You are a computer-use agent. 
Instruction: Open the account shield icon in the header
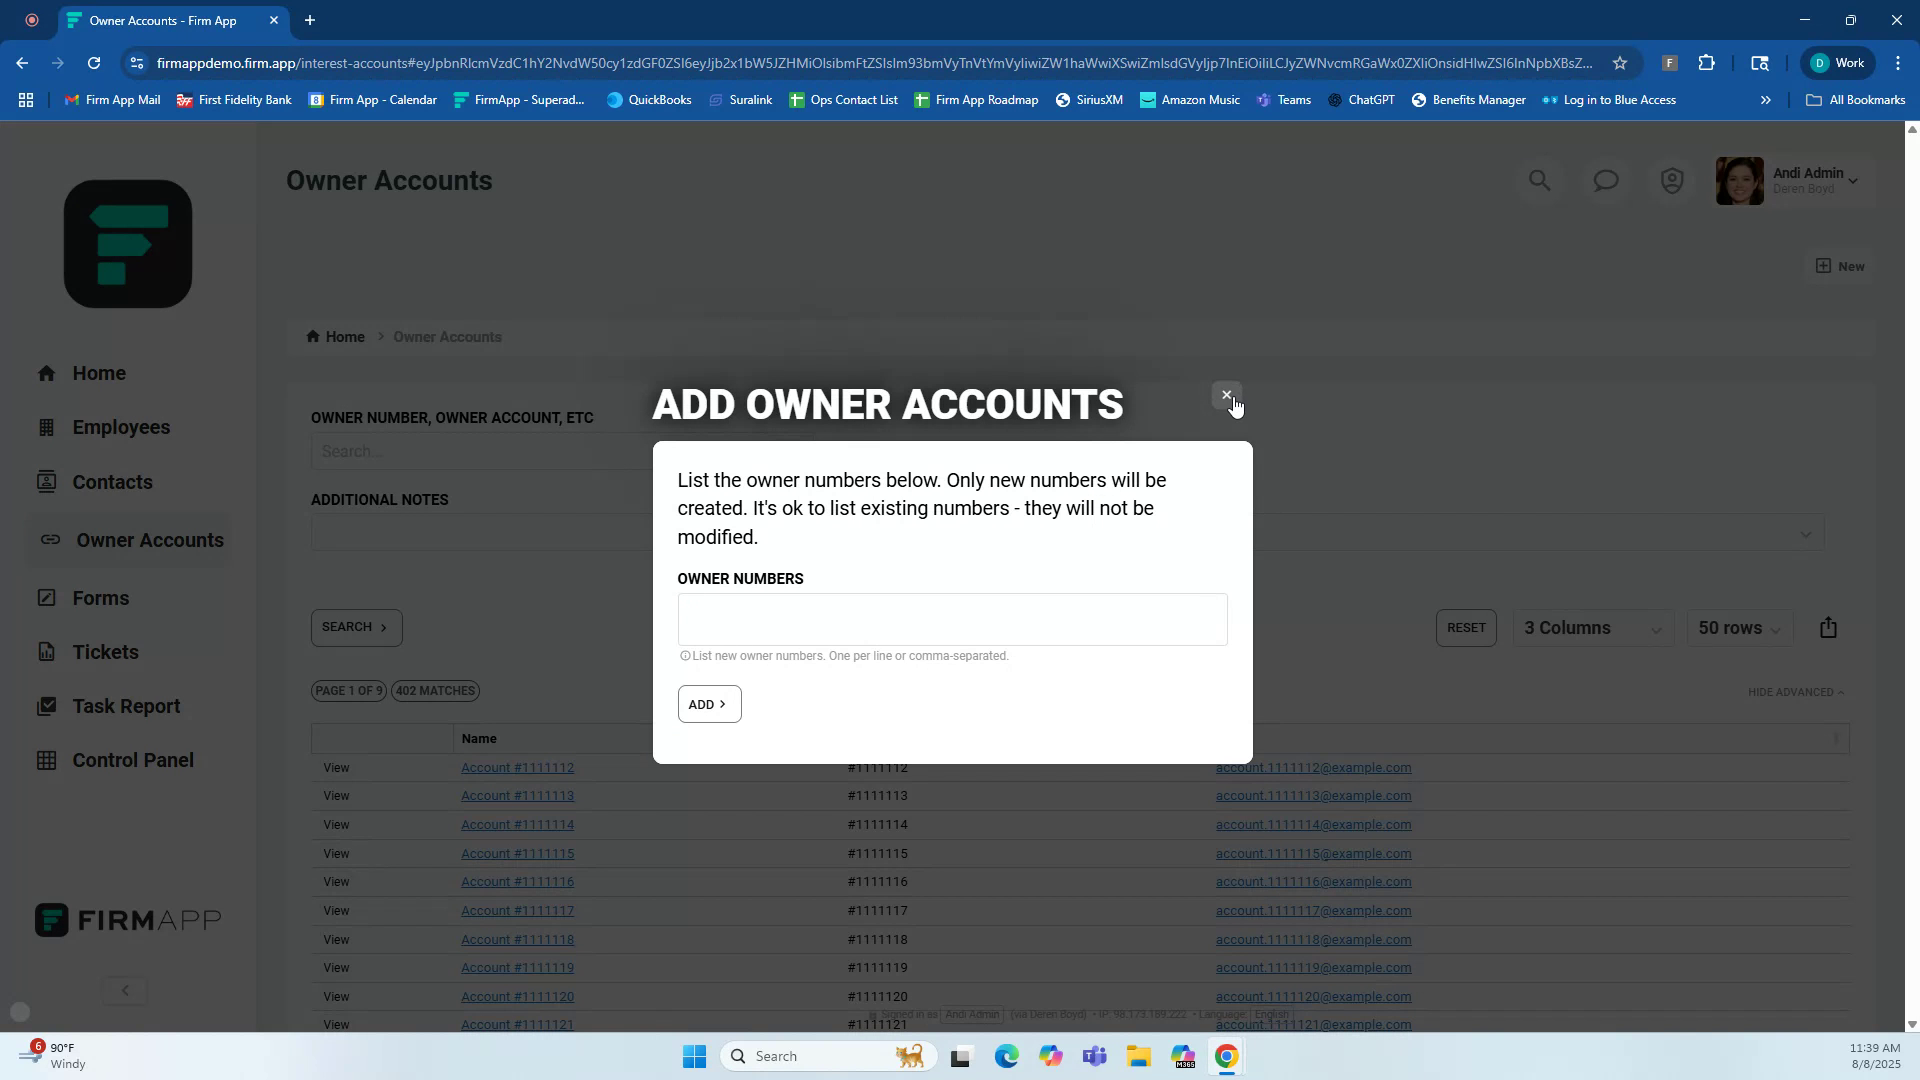[x=1671, y=180]
